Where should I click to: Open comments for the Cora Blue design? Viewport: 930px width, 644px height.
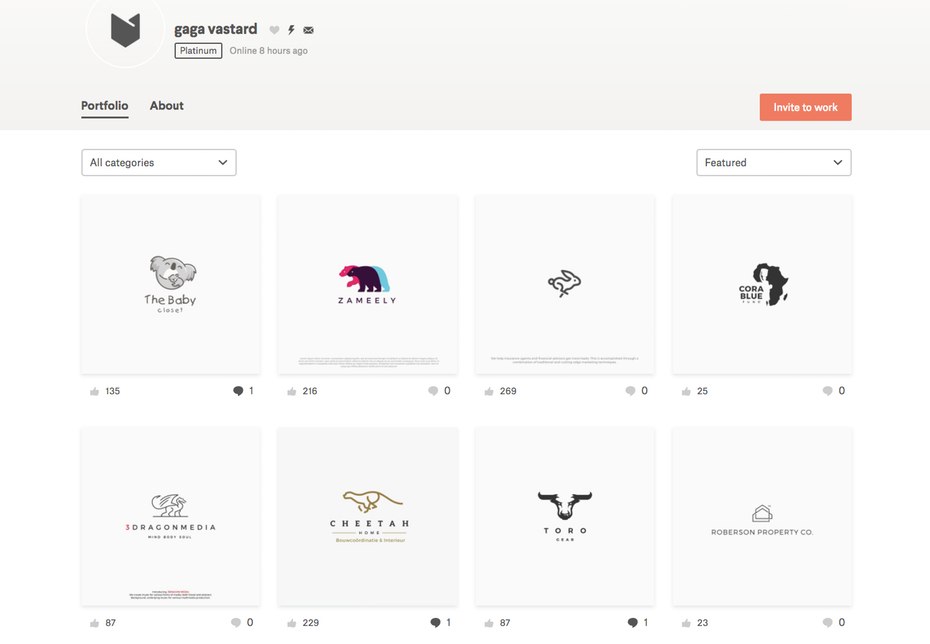(827, 391)
